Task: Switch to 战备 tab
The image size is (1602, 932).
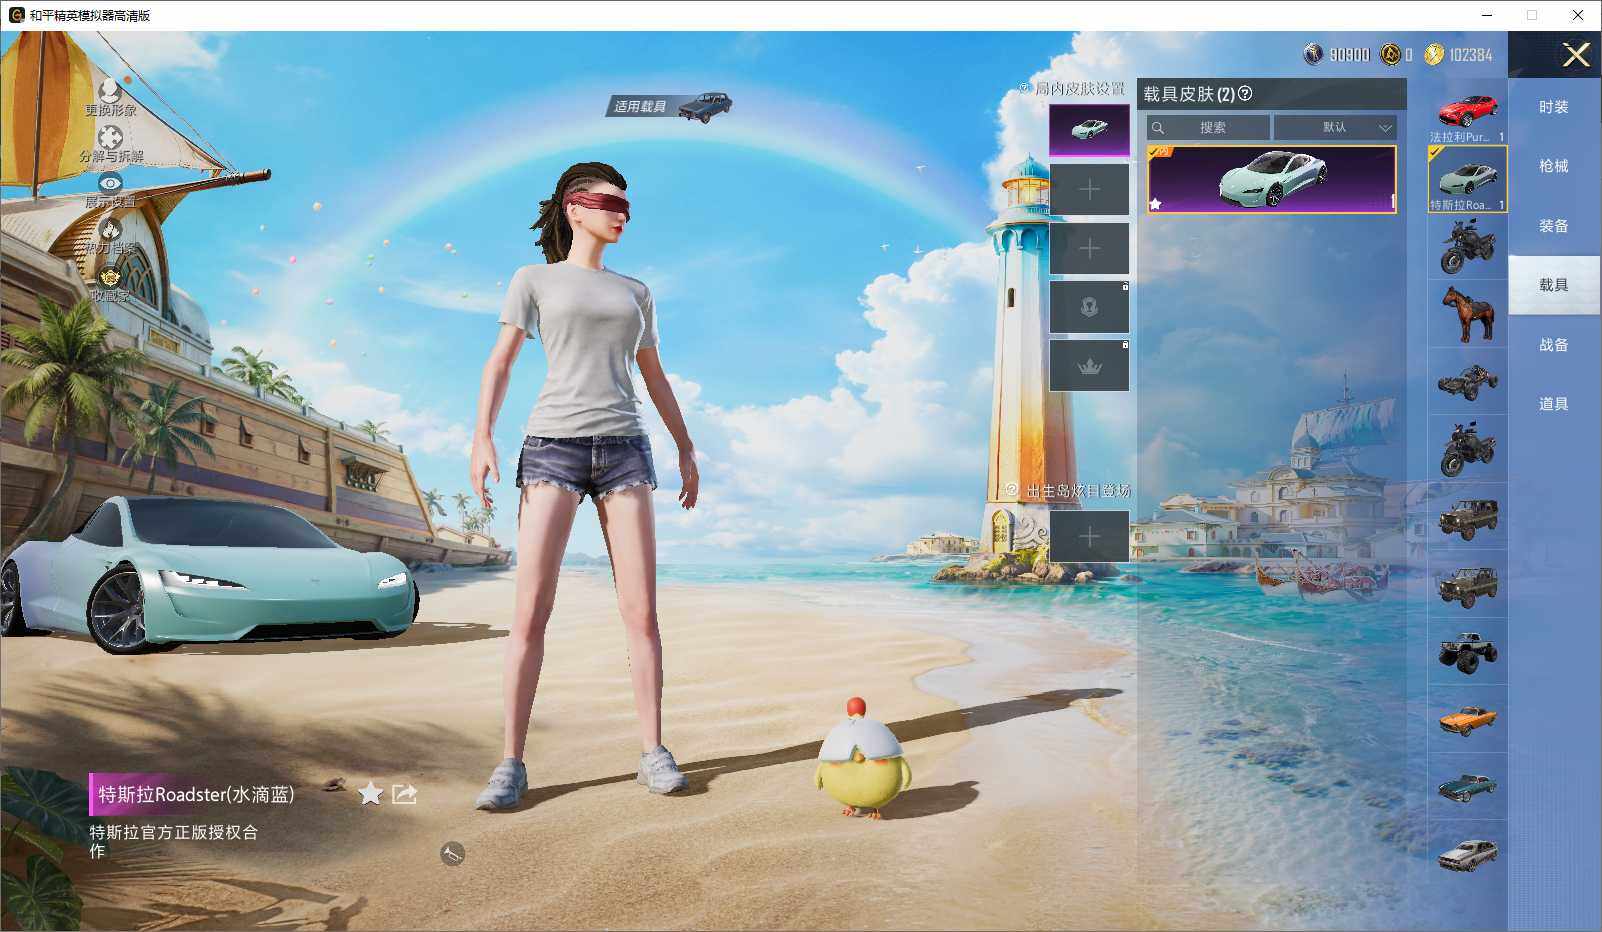Action: [x=1554, y=345]
